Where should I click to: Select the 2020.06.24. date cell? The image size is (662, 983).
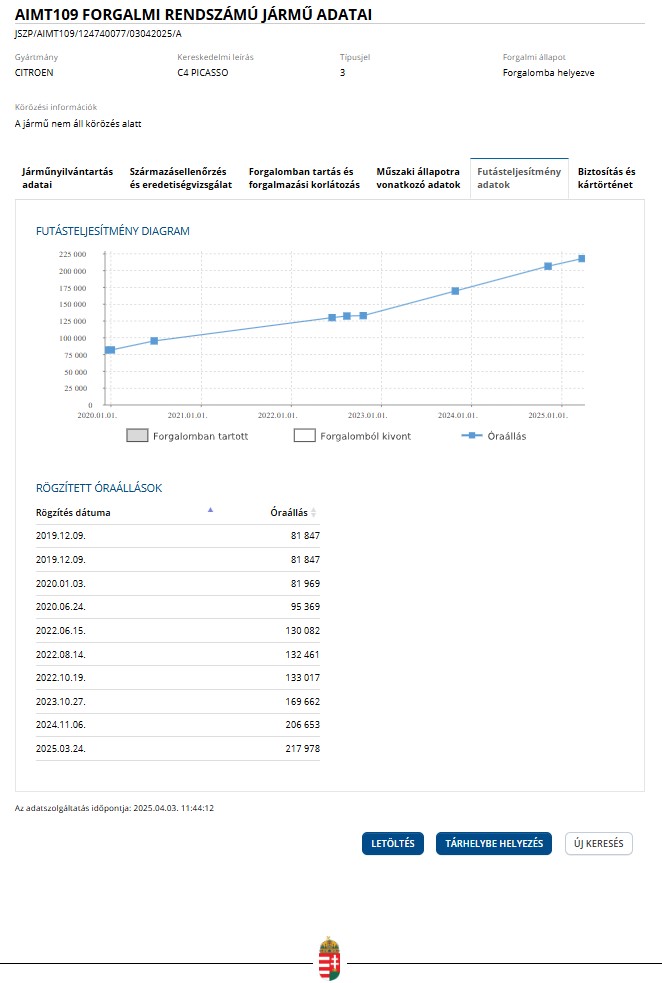tap(60, 606)
